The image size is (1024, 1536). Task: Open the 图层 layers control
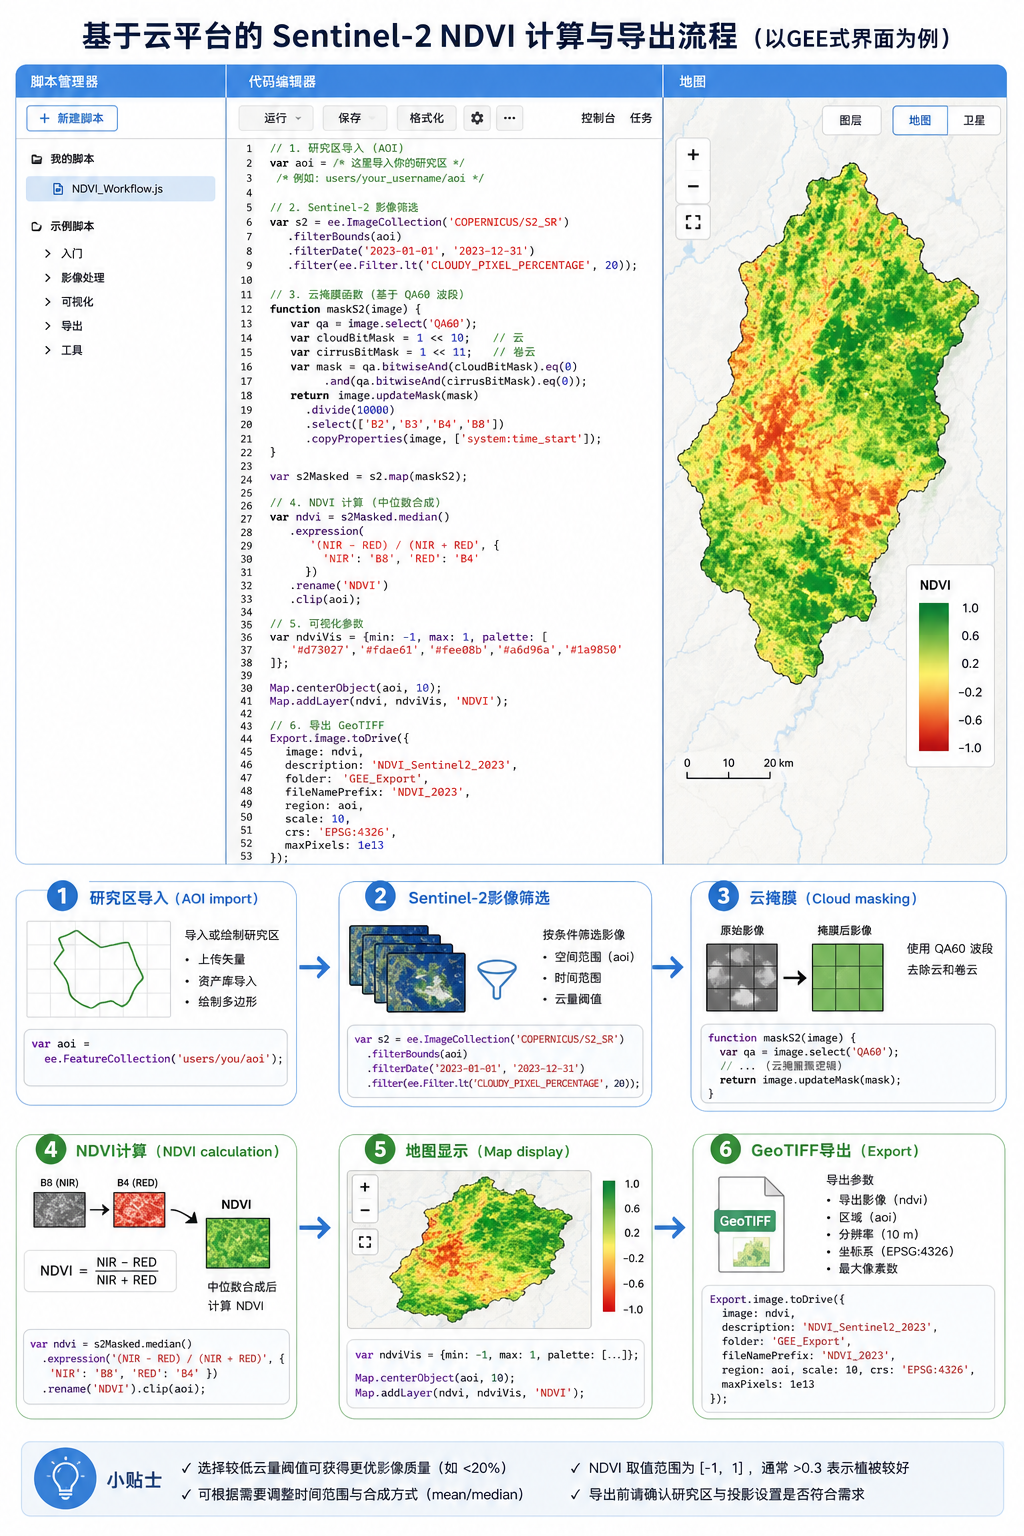click(851, 120)
